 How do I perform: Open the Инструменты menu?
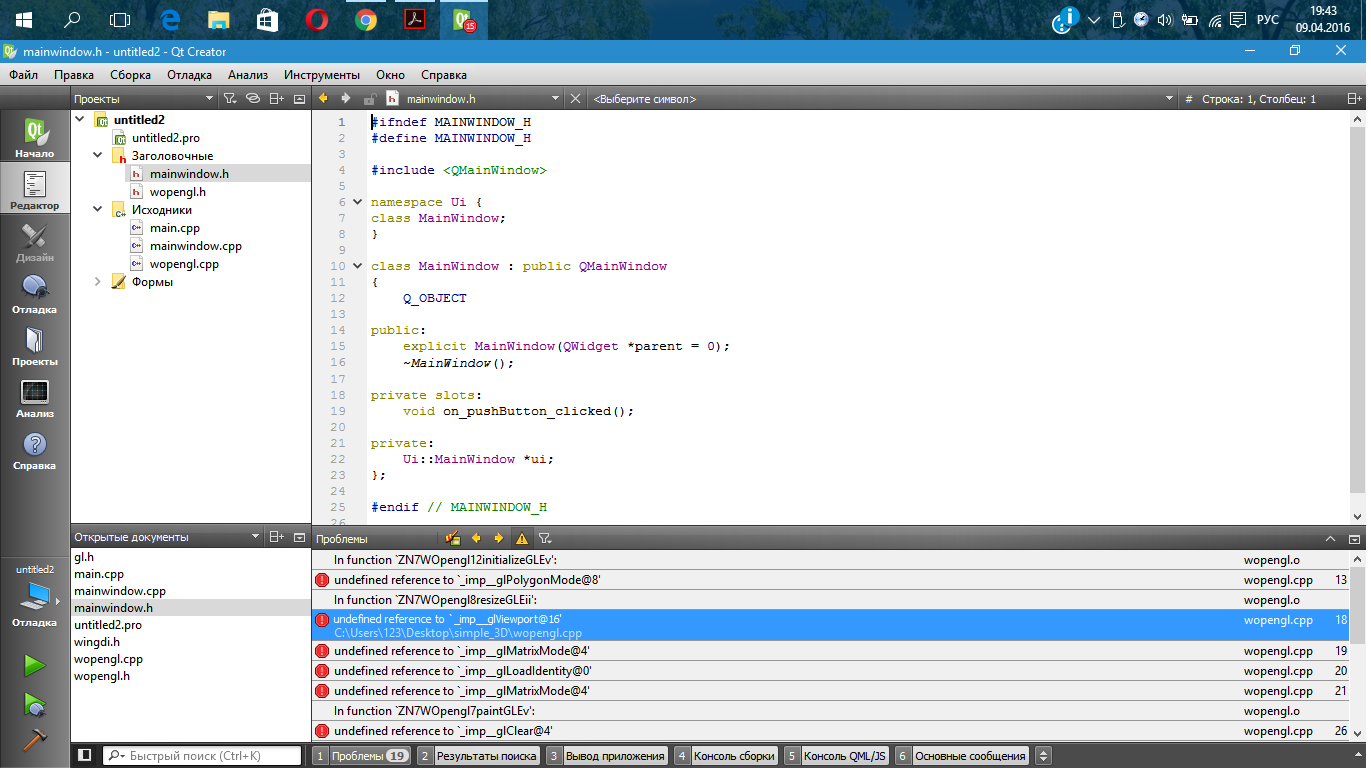(x=322, y=75)
